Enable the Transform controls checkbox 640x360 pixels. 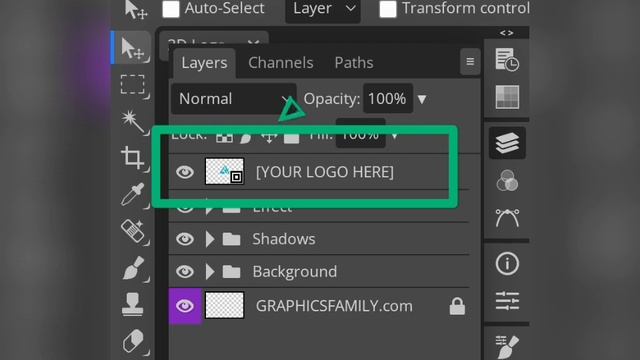click(388, 9)
